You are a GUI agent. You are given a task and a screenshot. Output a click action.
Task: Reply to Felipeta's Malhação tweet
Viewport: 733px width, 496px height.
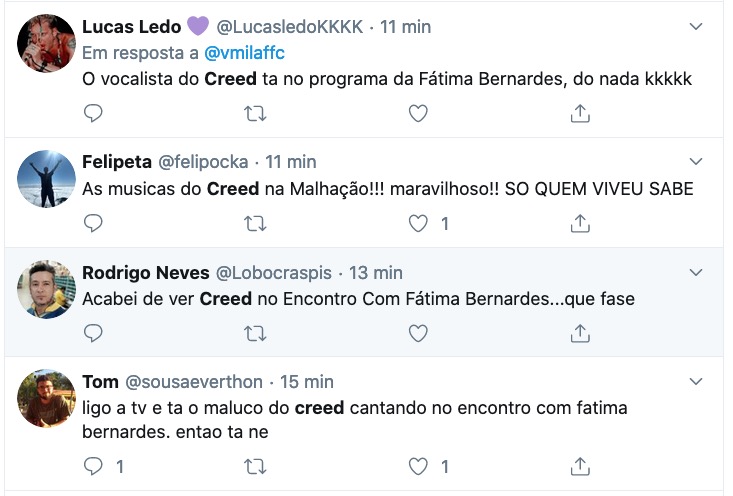click(93, 224)
